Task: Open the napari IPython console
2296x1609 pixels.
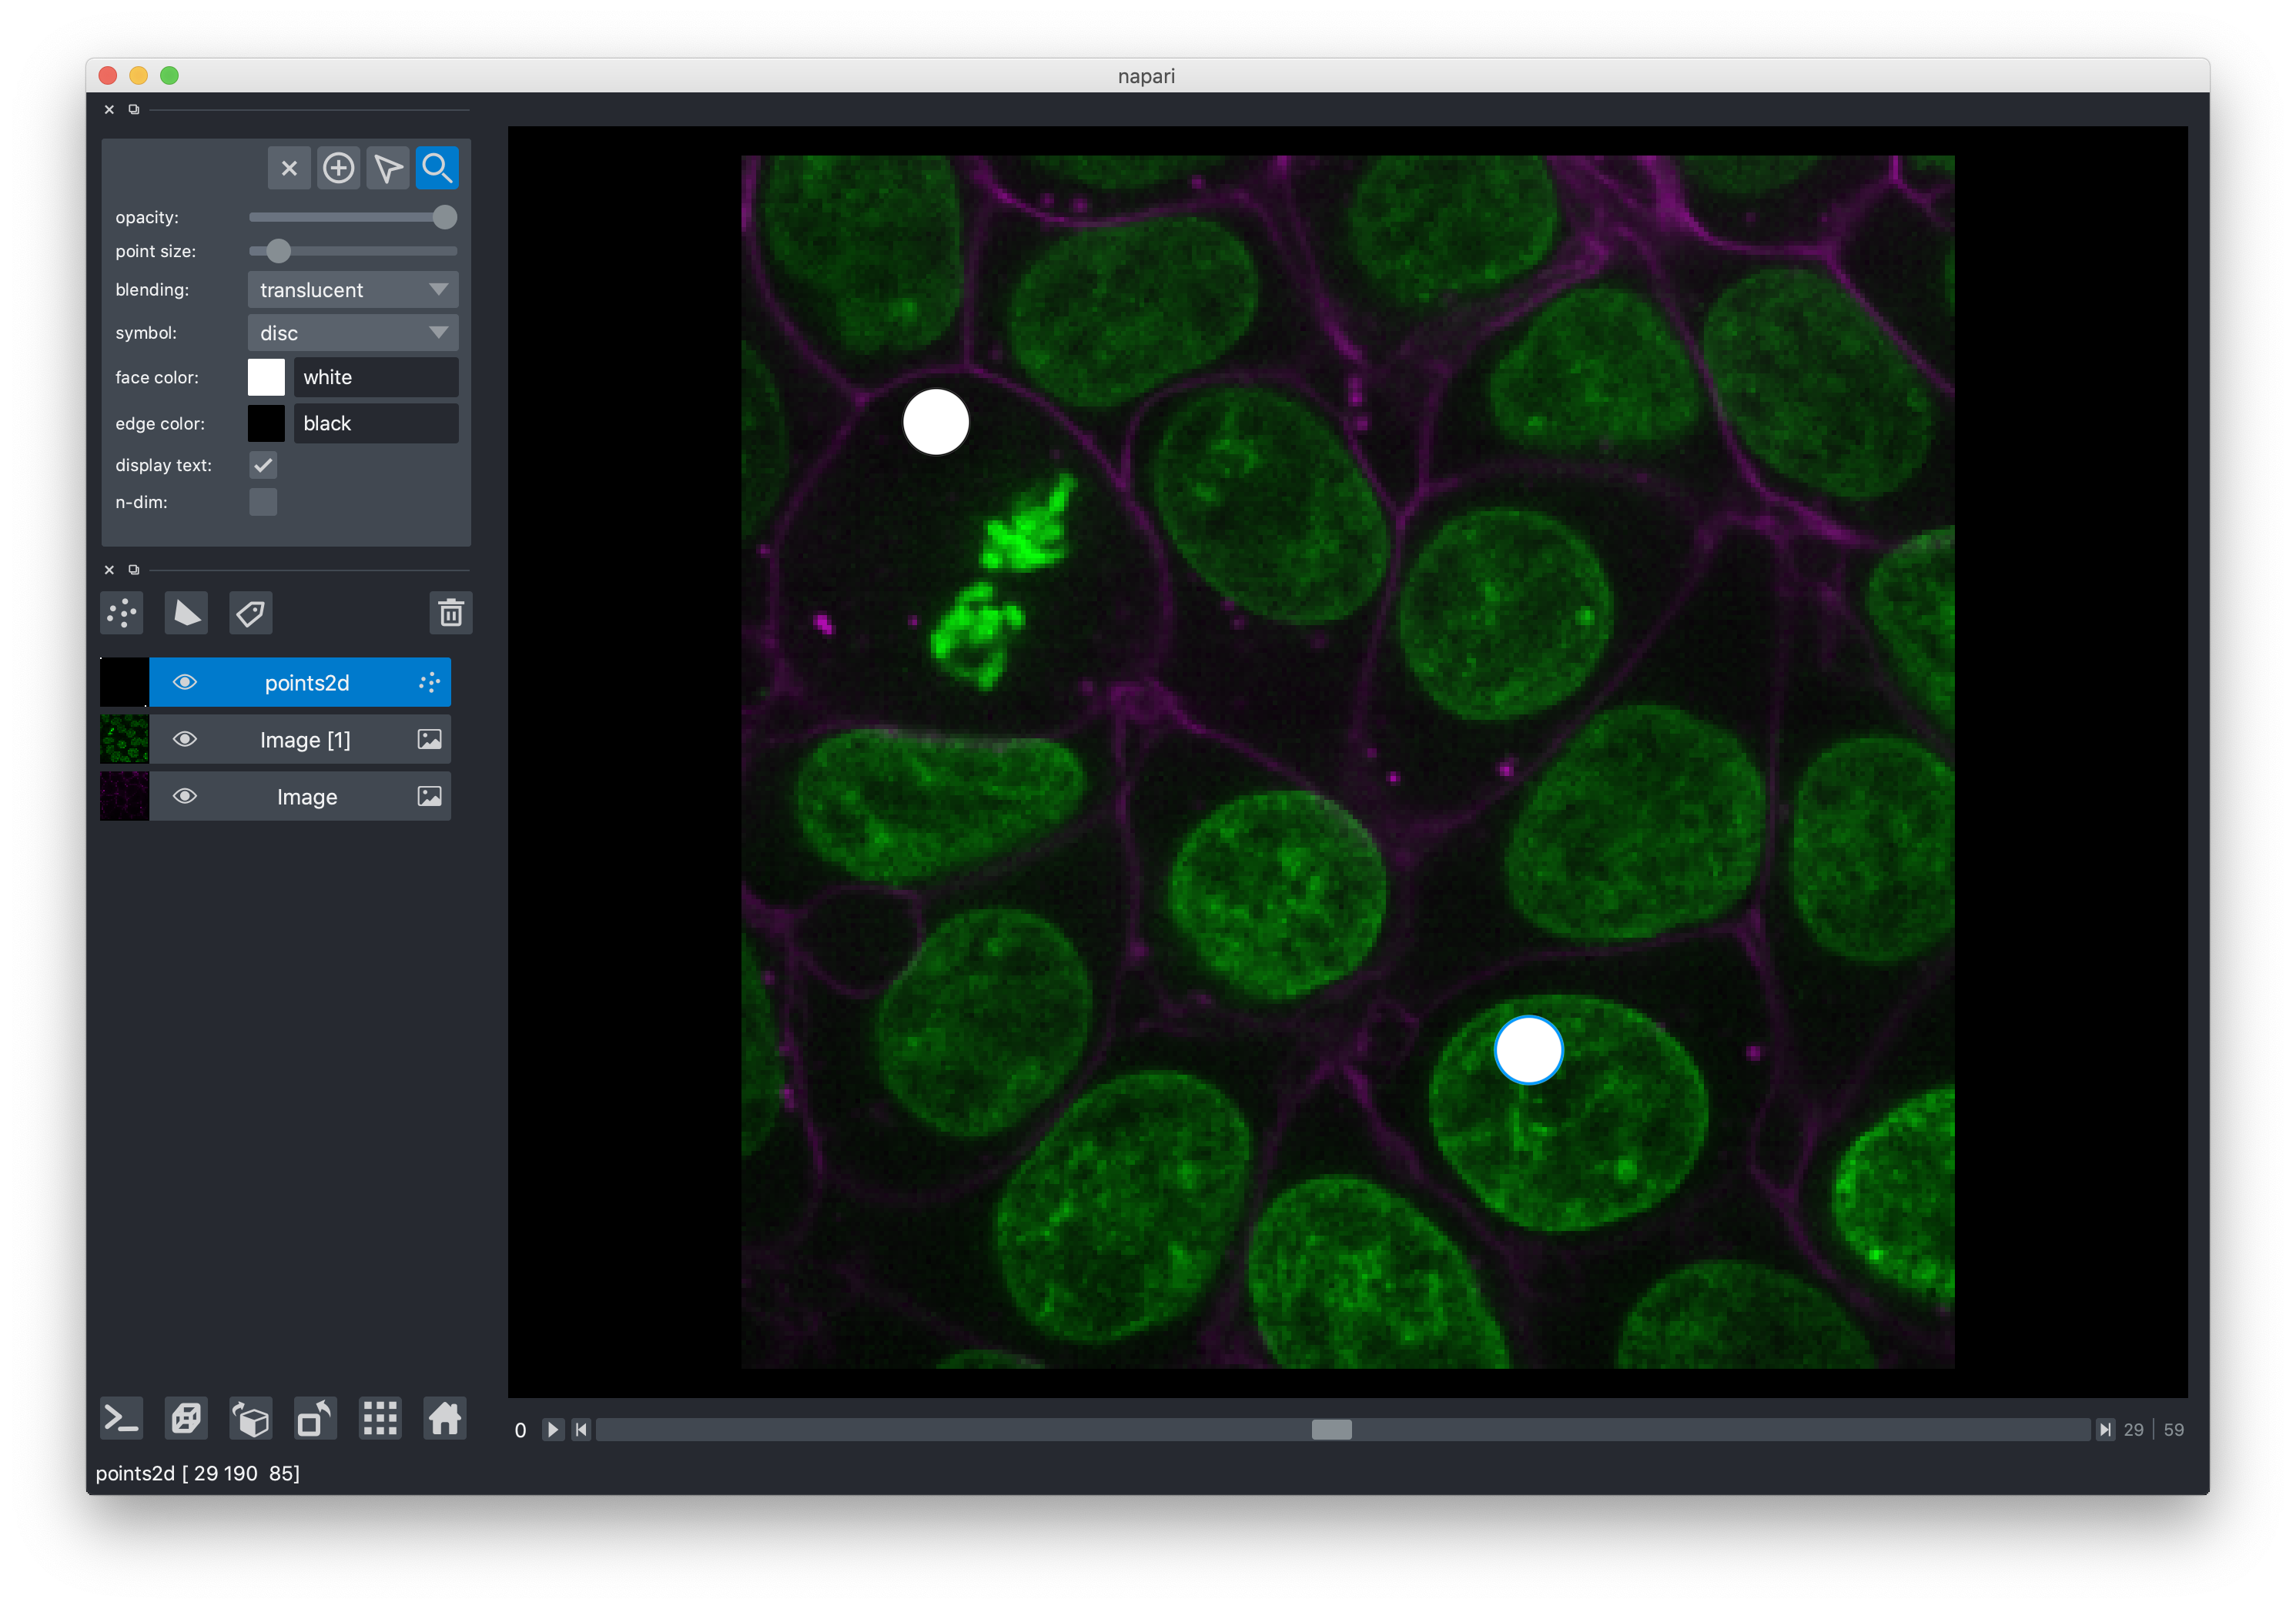Action: (121, 1418)
